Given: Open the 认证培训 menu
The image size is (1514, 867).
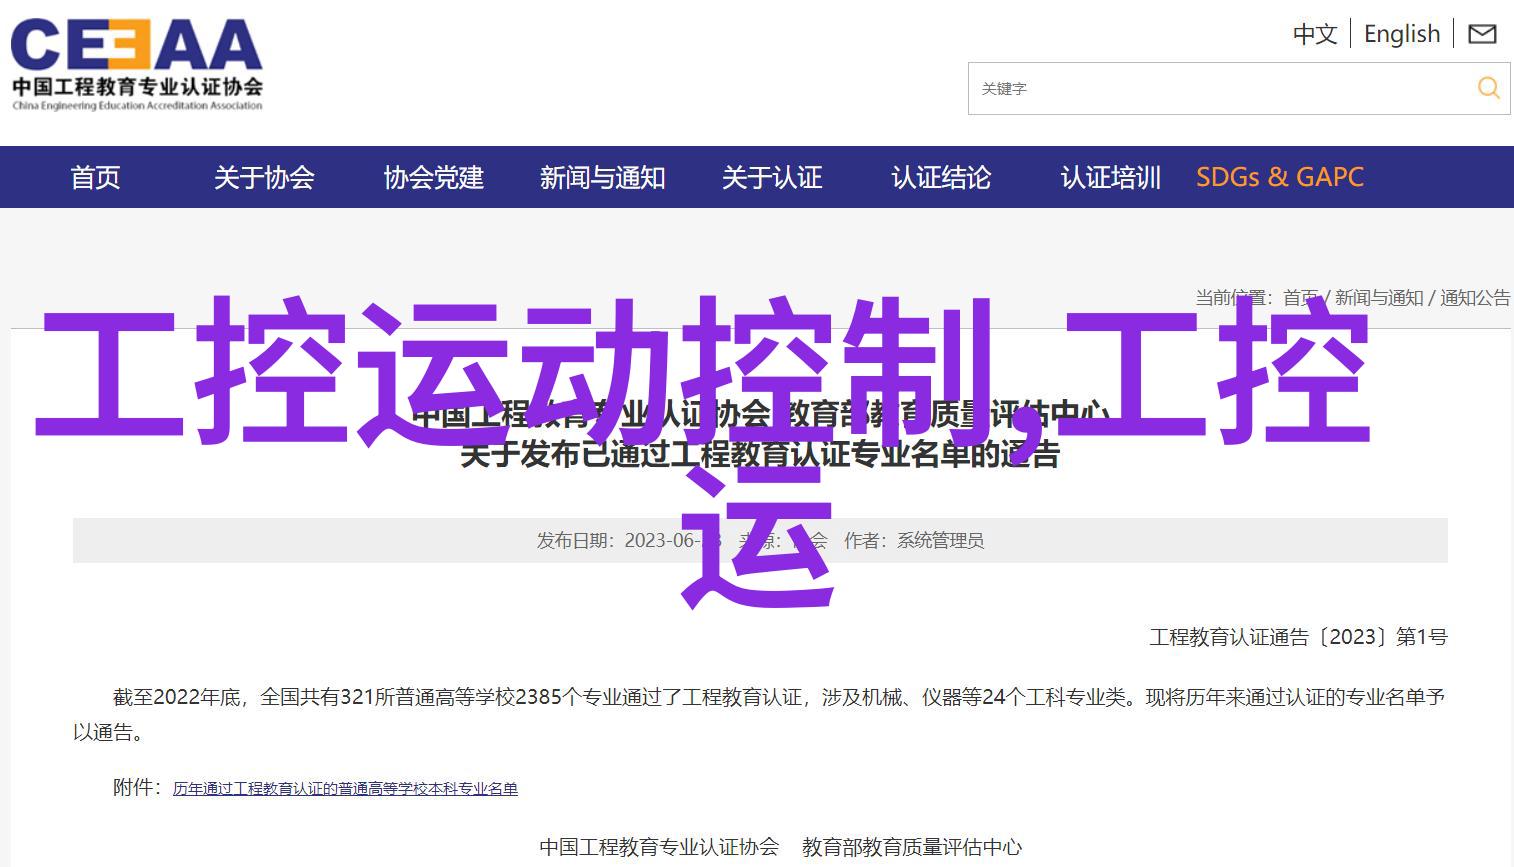Looking at the screenshot, I should [1110, 178].
